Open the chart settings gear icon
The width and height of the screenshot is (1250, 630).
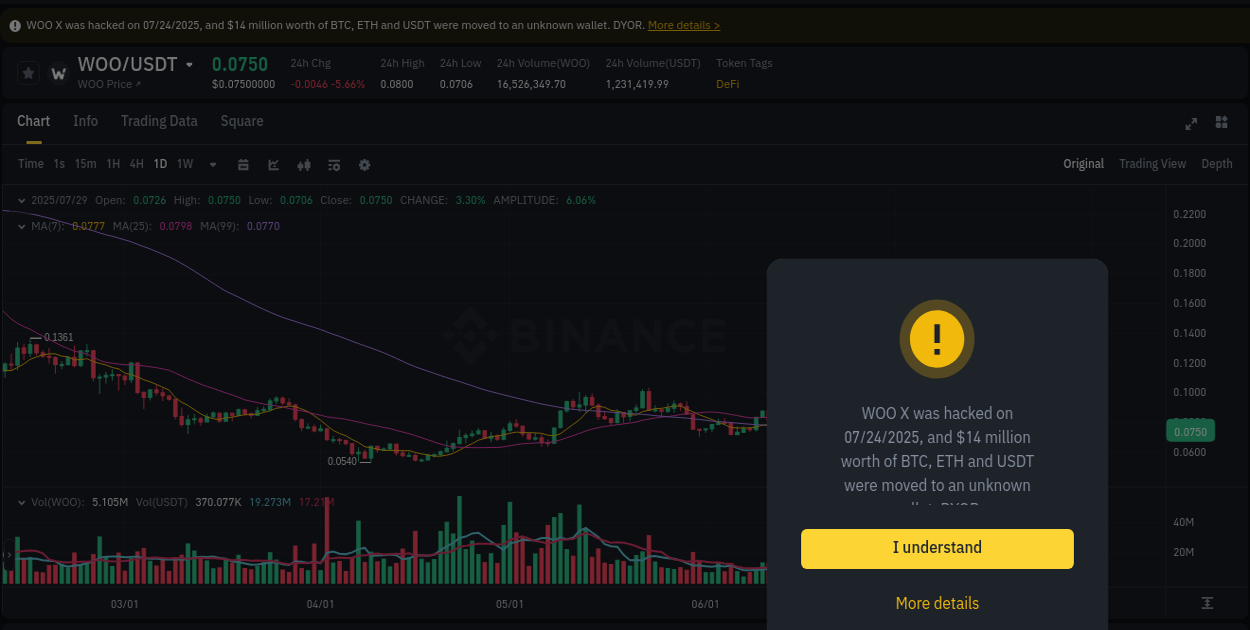[364, 164]
